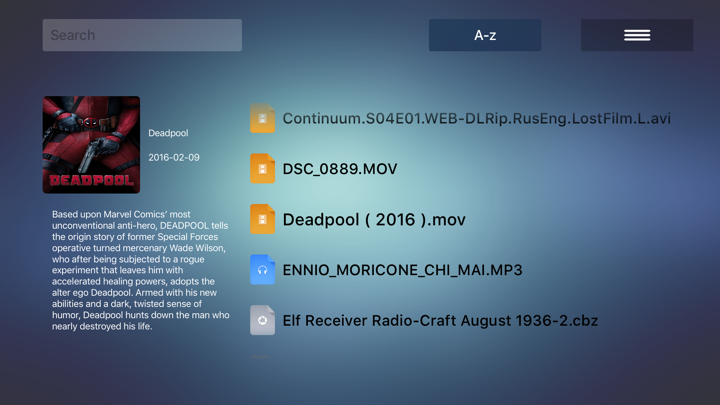This screenshot has width=720, height=405.
Task: Click the DSC_0889.MOV video file icon
Action: point(262,169)
